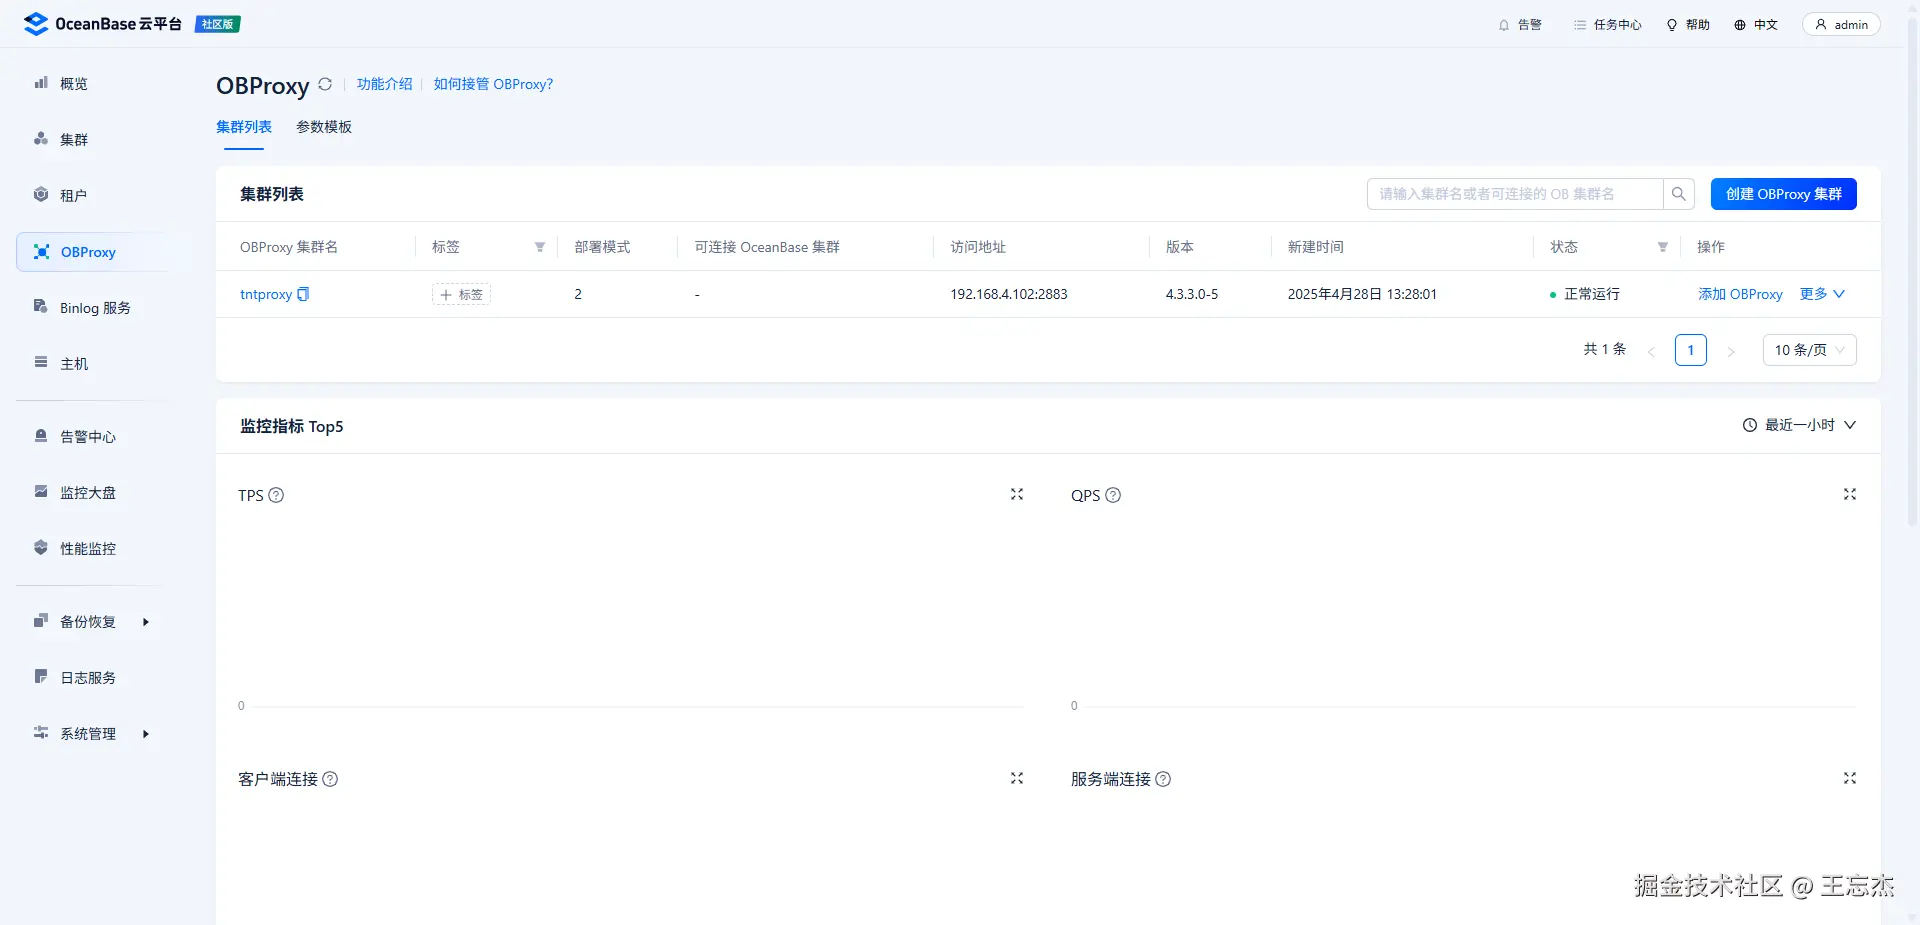Click the 帮助 lightbulb help icon
1920x925 pixels.
click(x=1672, y=25)
